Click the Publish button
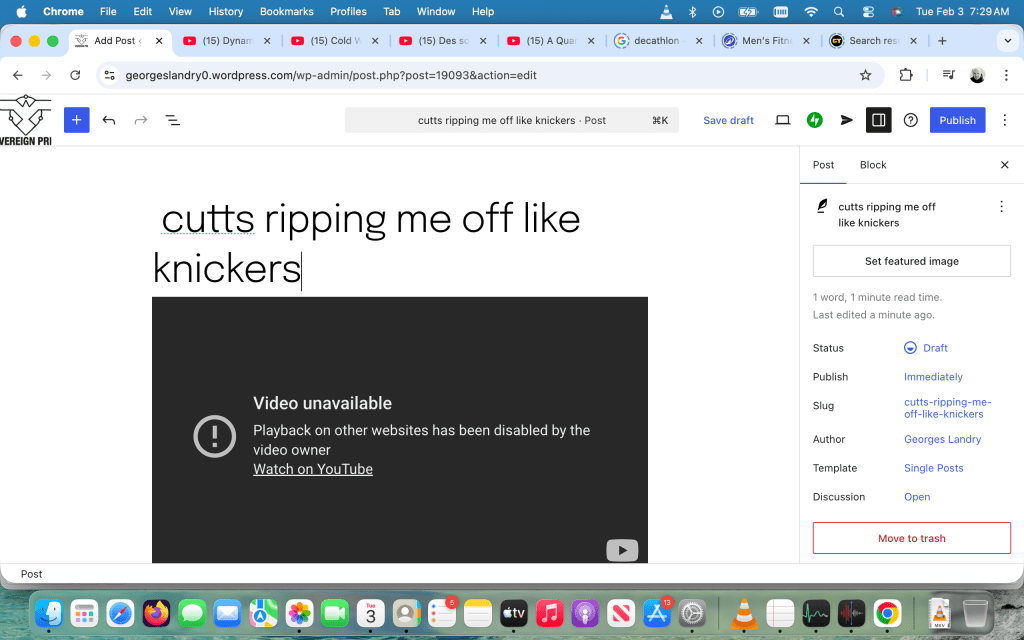1024x640 pixels. [957, 120]
